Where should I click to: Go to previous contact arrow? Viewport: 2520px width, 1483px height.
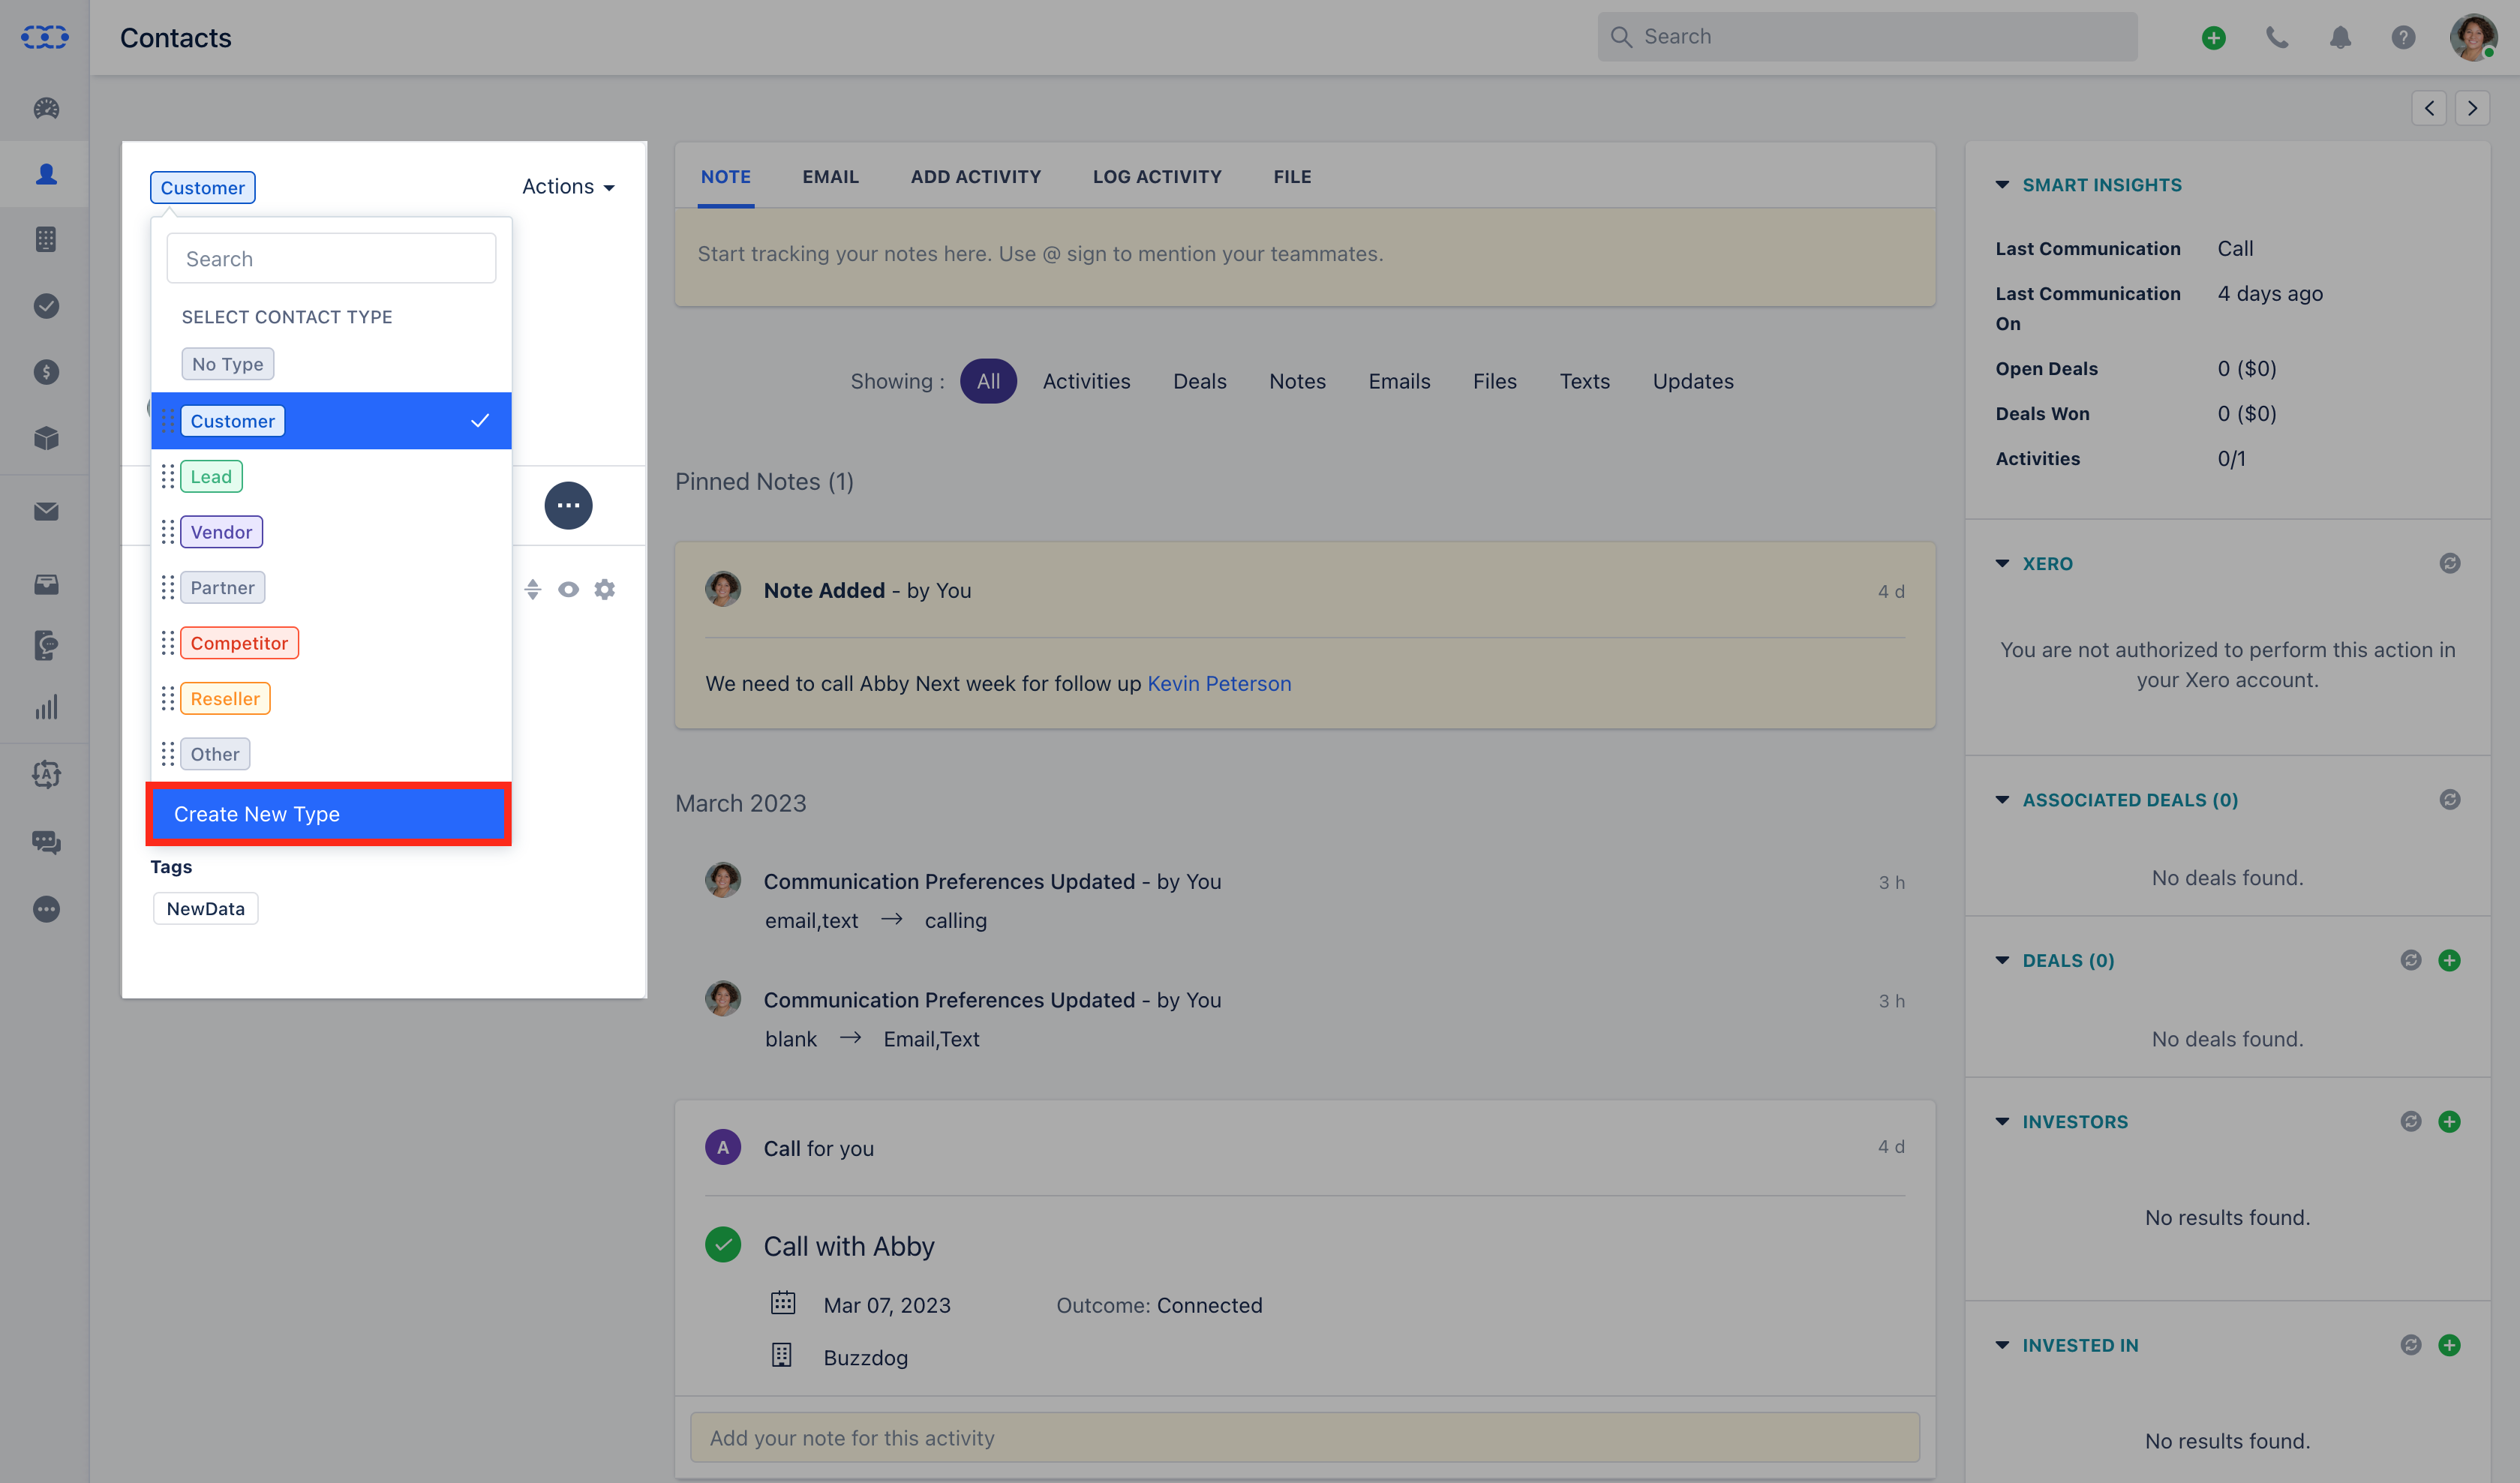tap(2429, 108)
